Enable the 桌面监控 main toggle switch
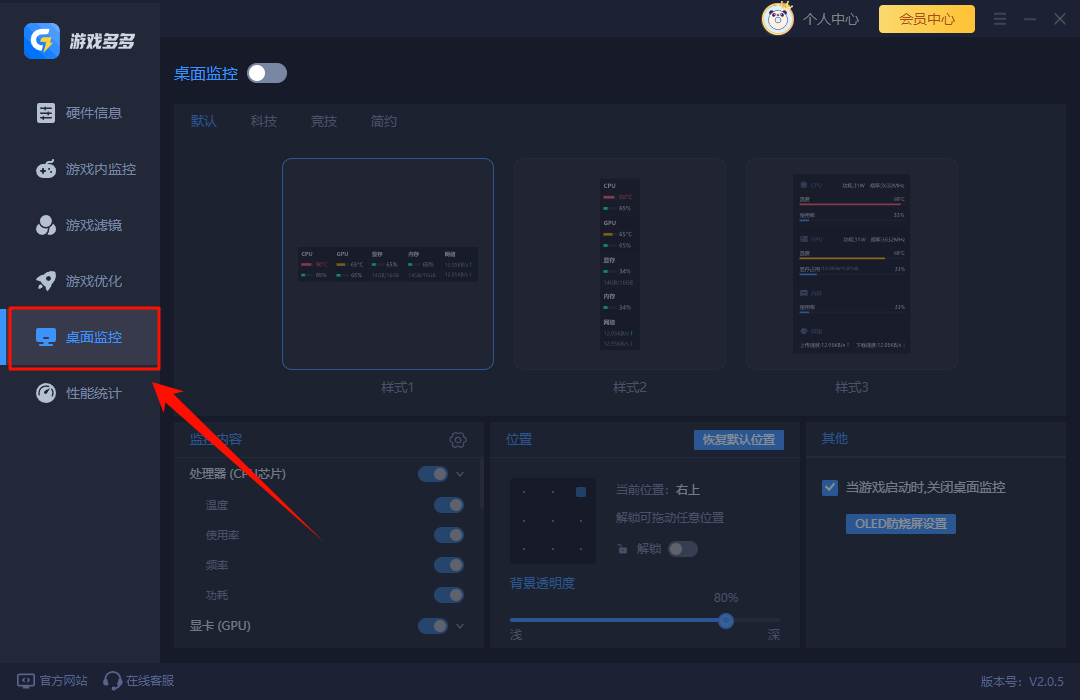 (x=267, y=73)
